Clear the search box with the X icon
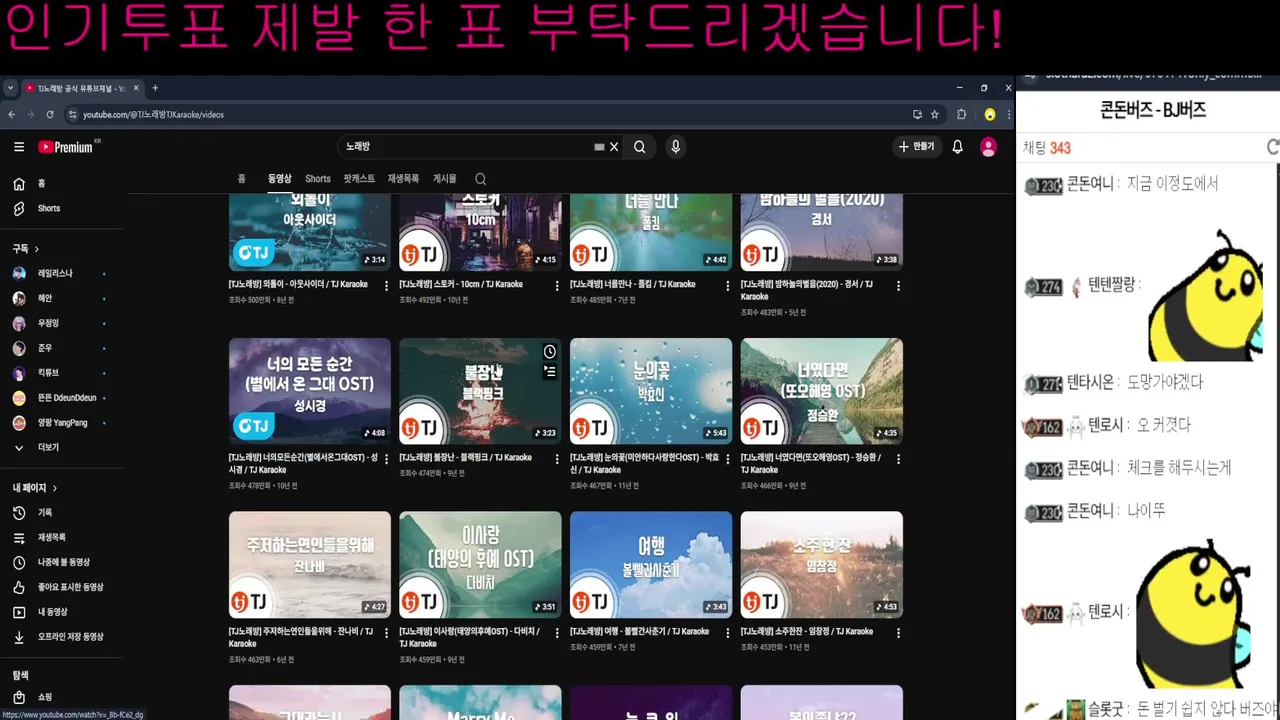Viewport: 1280px width, 720px height. [614, 147]
